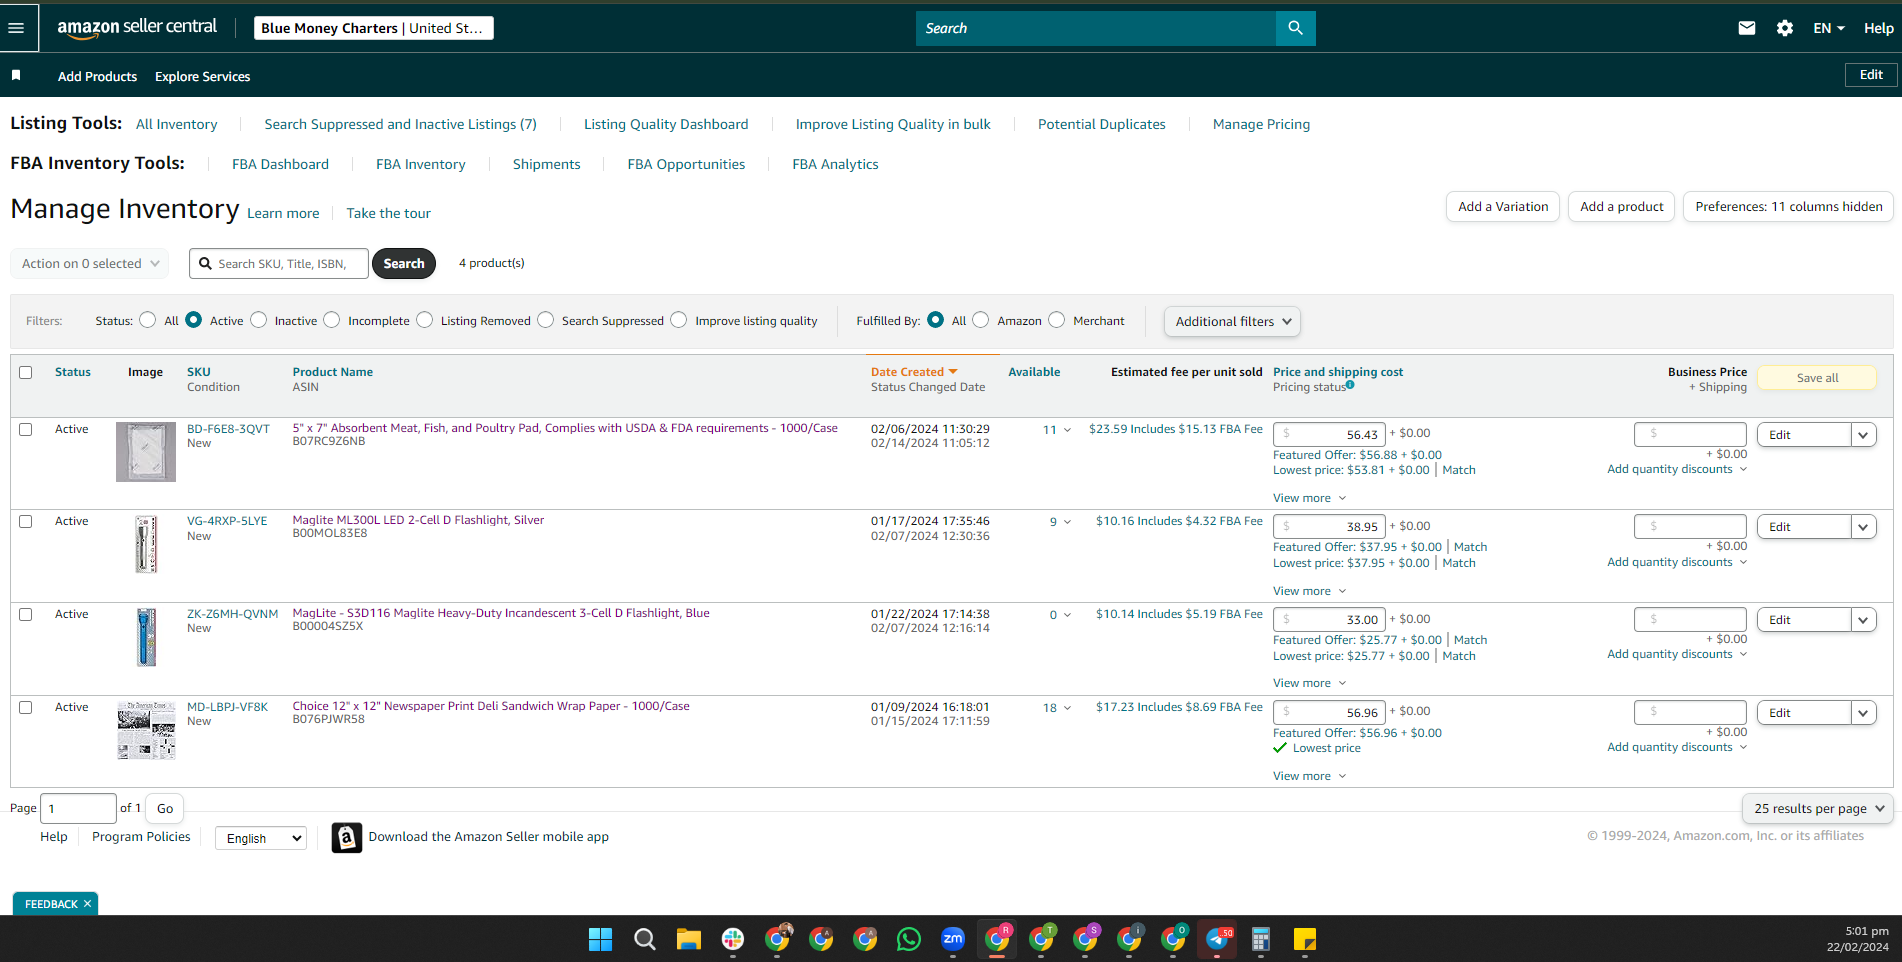Click Take the tour link
The height and width of the screenshot is (962, 1902).
(388, 213)
